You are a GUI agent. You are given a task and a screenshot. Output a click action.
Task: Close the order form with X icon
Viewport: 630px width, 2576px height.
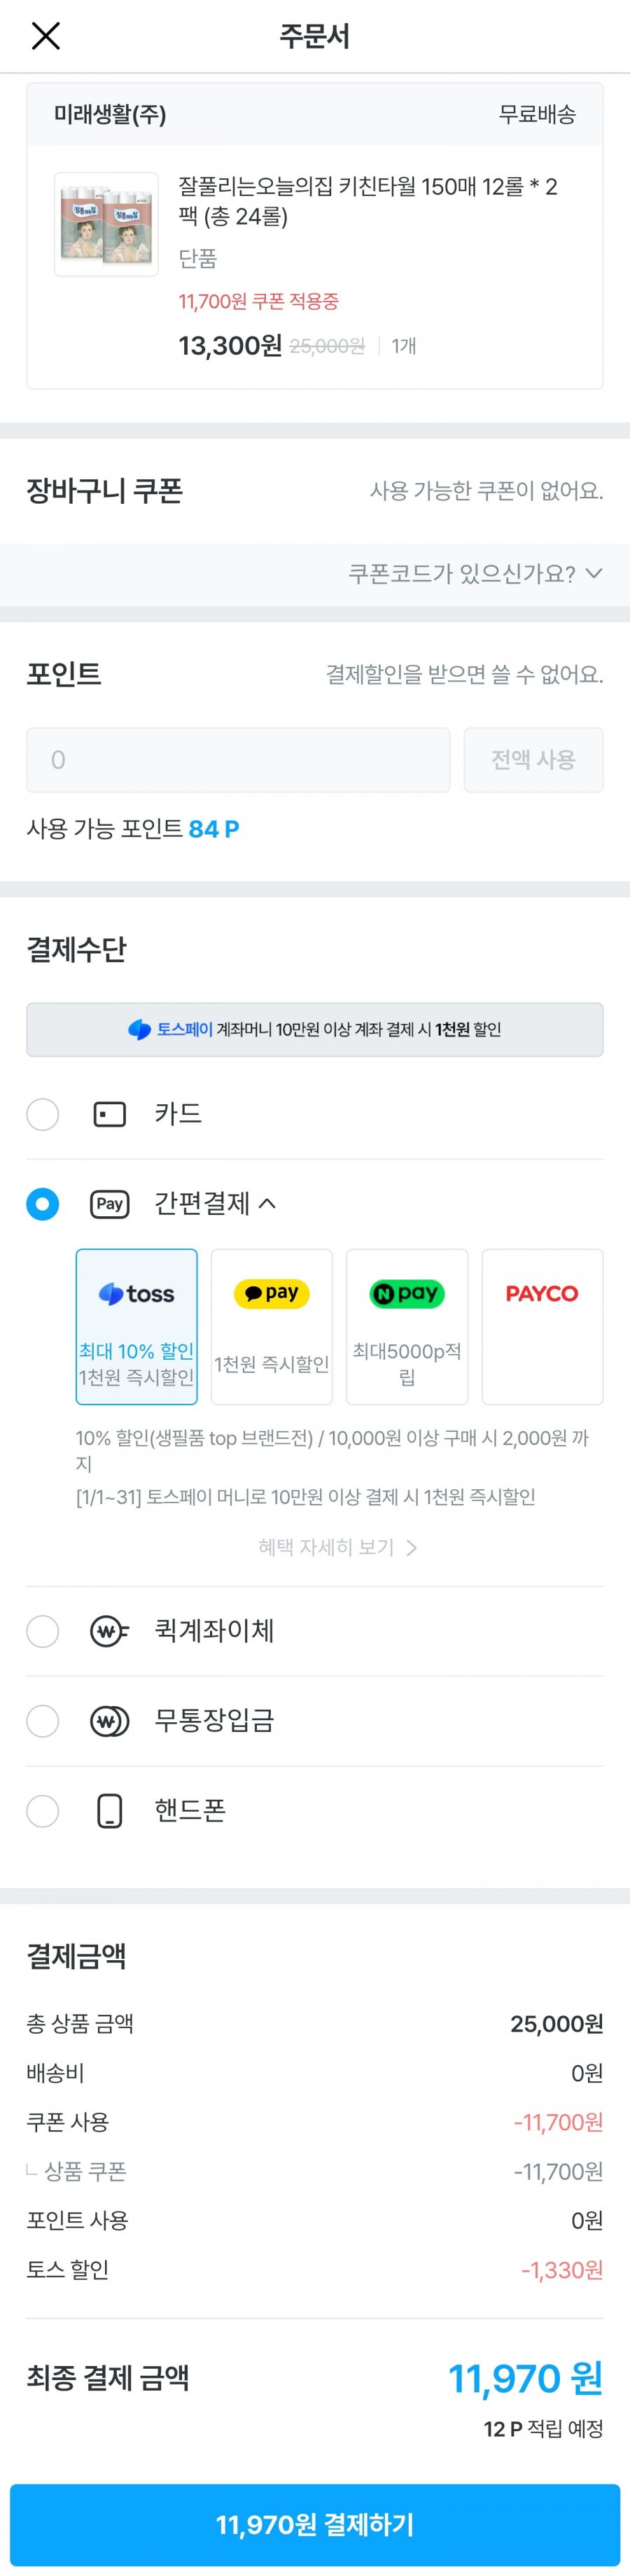[46, 37]
